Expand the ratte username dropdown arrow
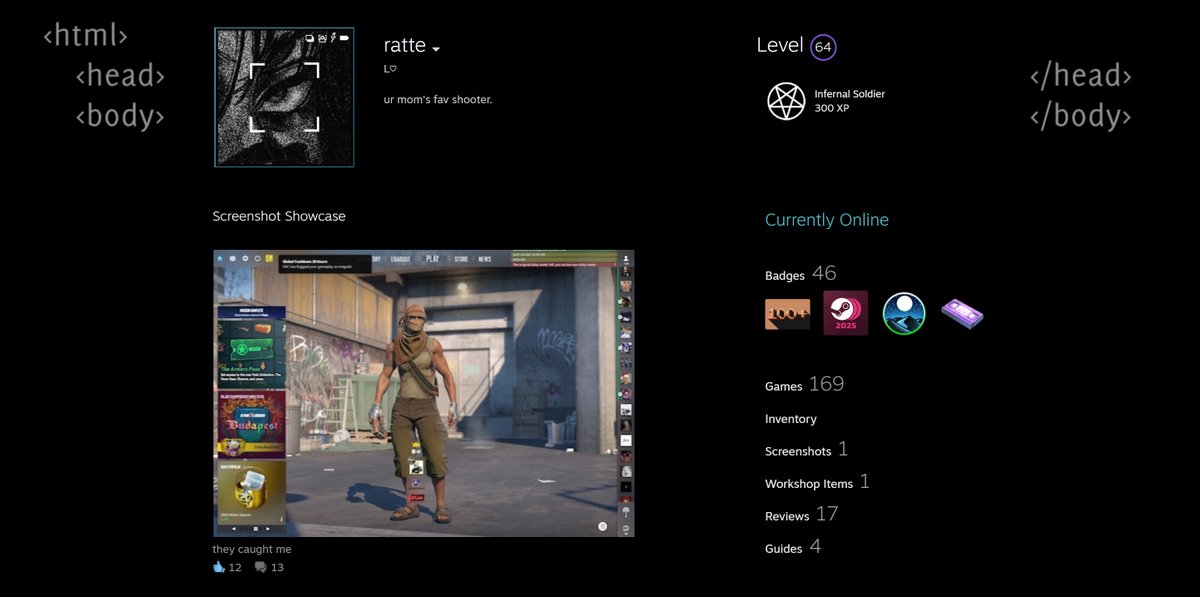This screenshot has width=1200, height=597. point(437,49)
